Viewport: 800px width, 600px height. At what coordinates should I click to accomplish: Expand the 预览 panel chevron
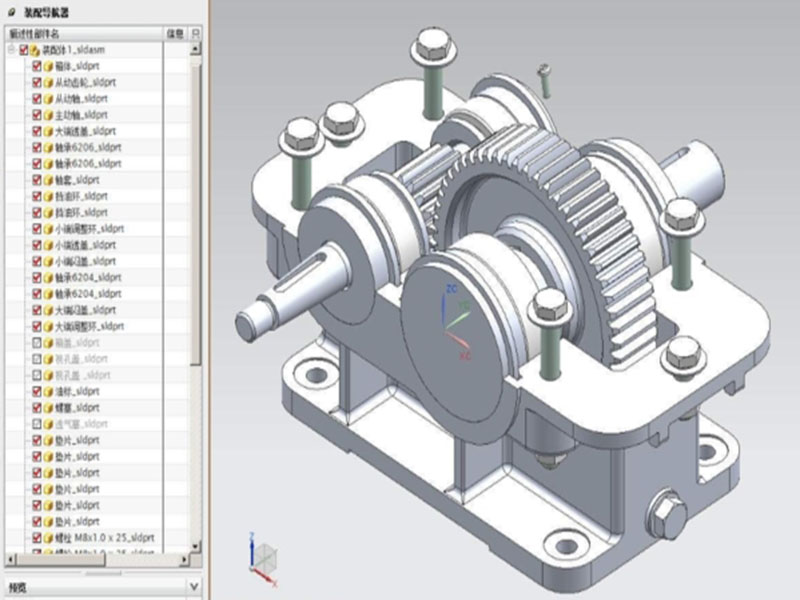point(194,586)
